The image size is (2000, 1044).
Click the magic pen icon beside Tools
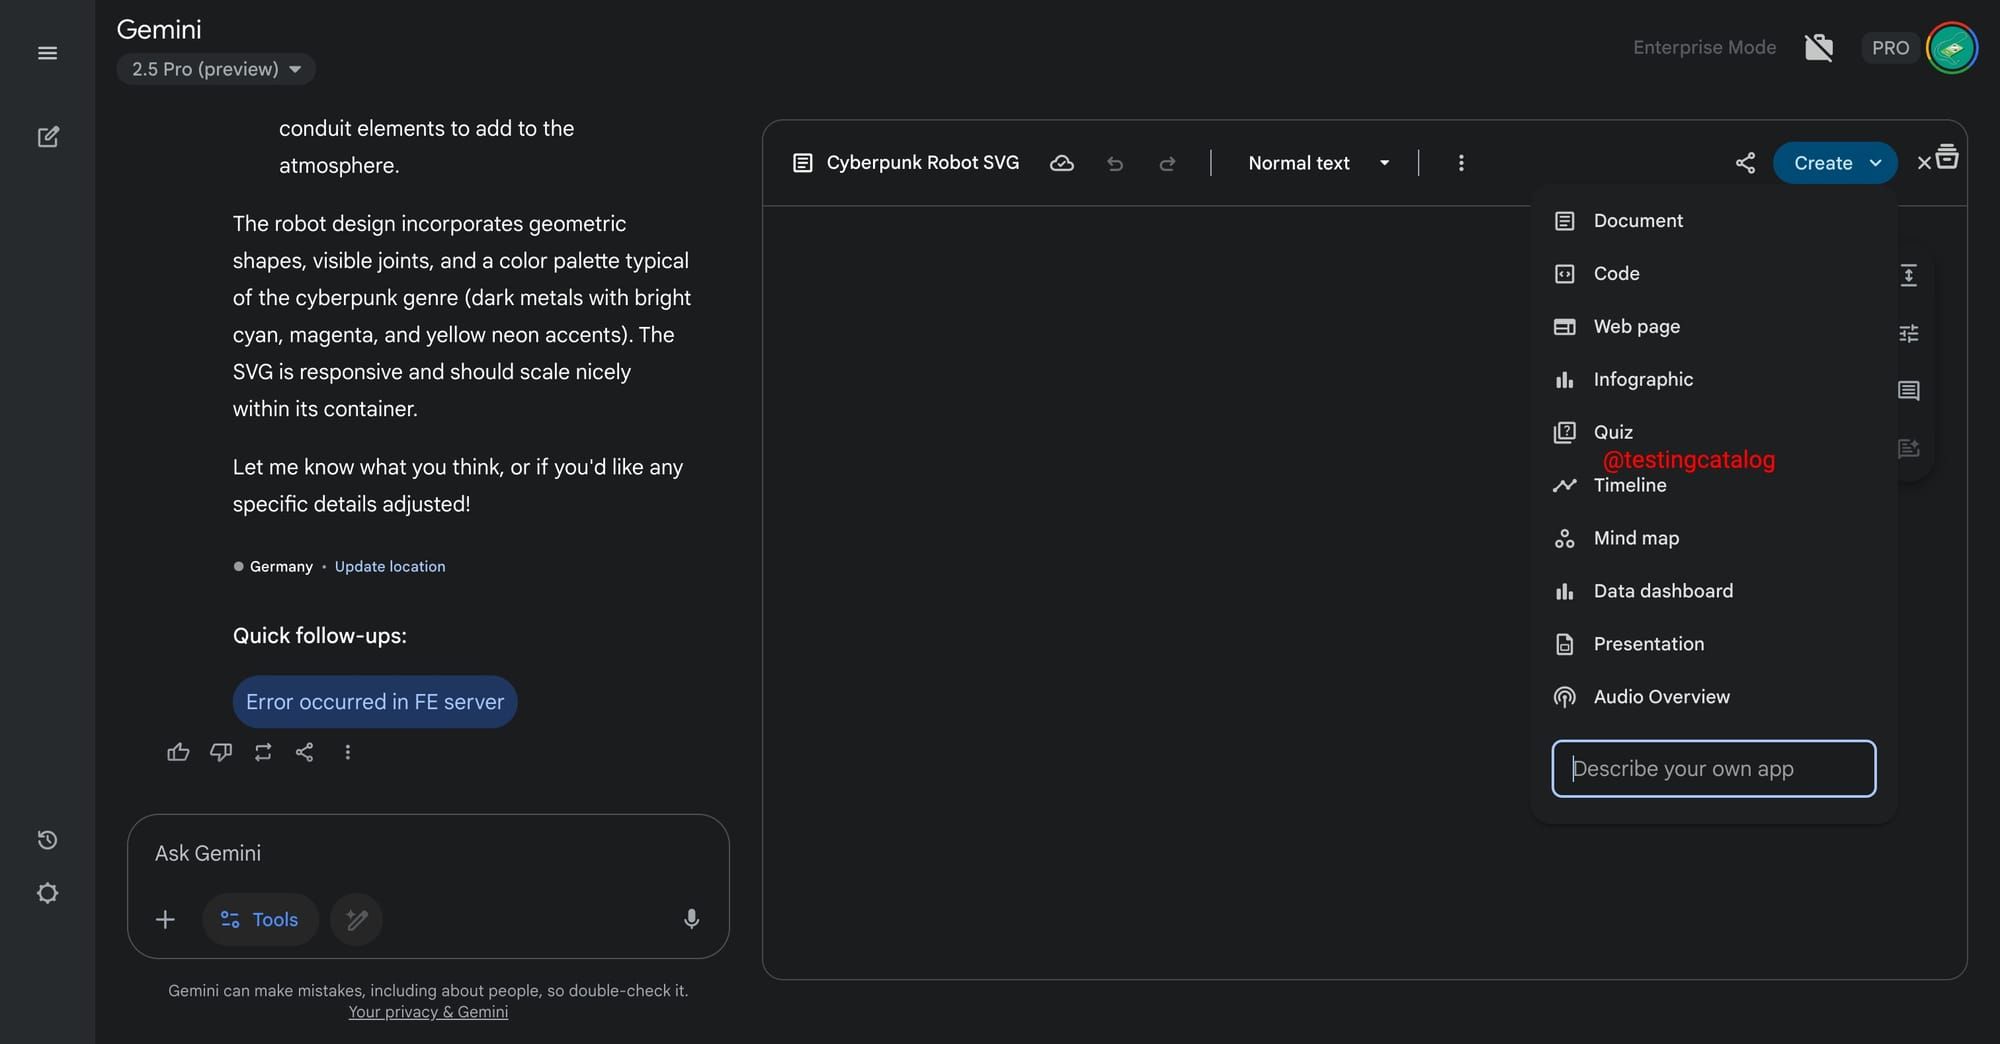pyautogui.click(x=357, y=919)
